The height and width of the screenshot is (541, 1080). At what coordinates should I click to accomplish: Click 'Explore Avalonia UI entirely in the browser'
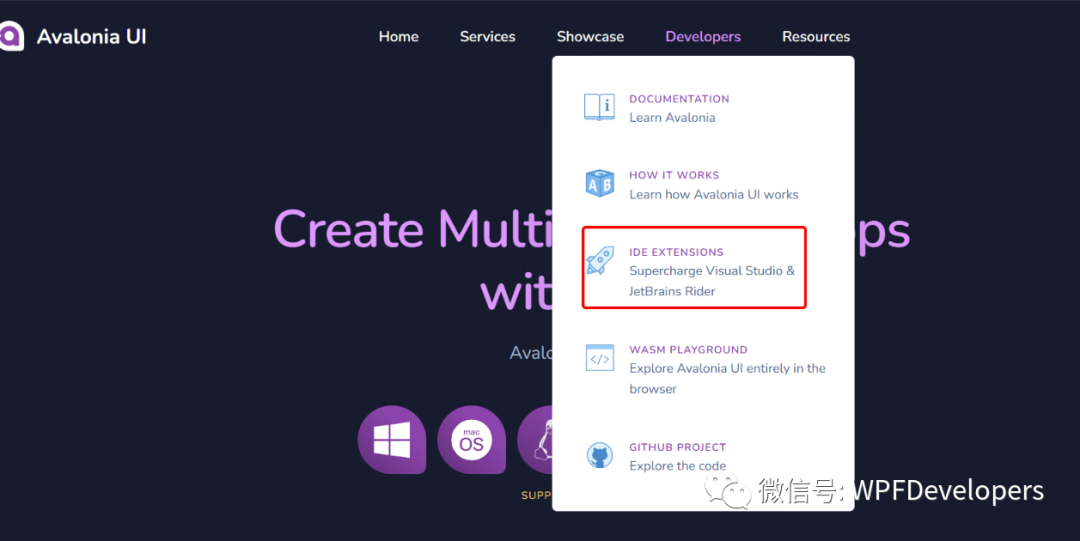point(727,378)
